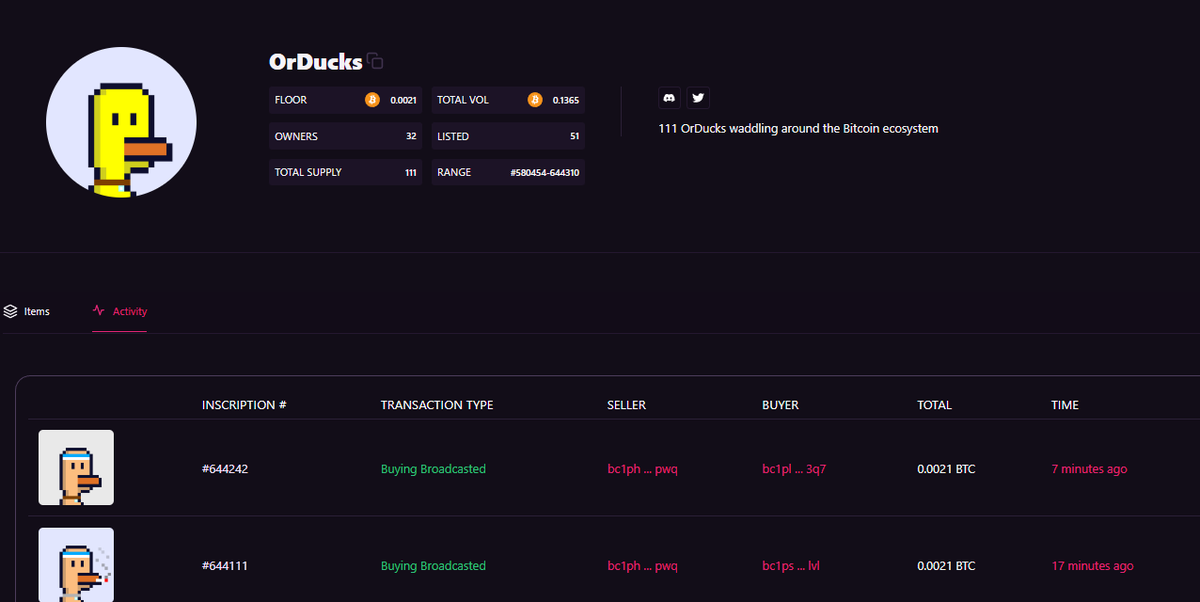Click the Bitcoin icon in the TOTAL VOL stat

535,100
